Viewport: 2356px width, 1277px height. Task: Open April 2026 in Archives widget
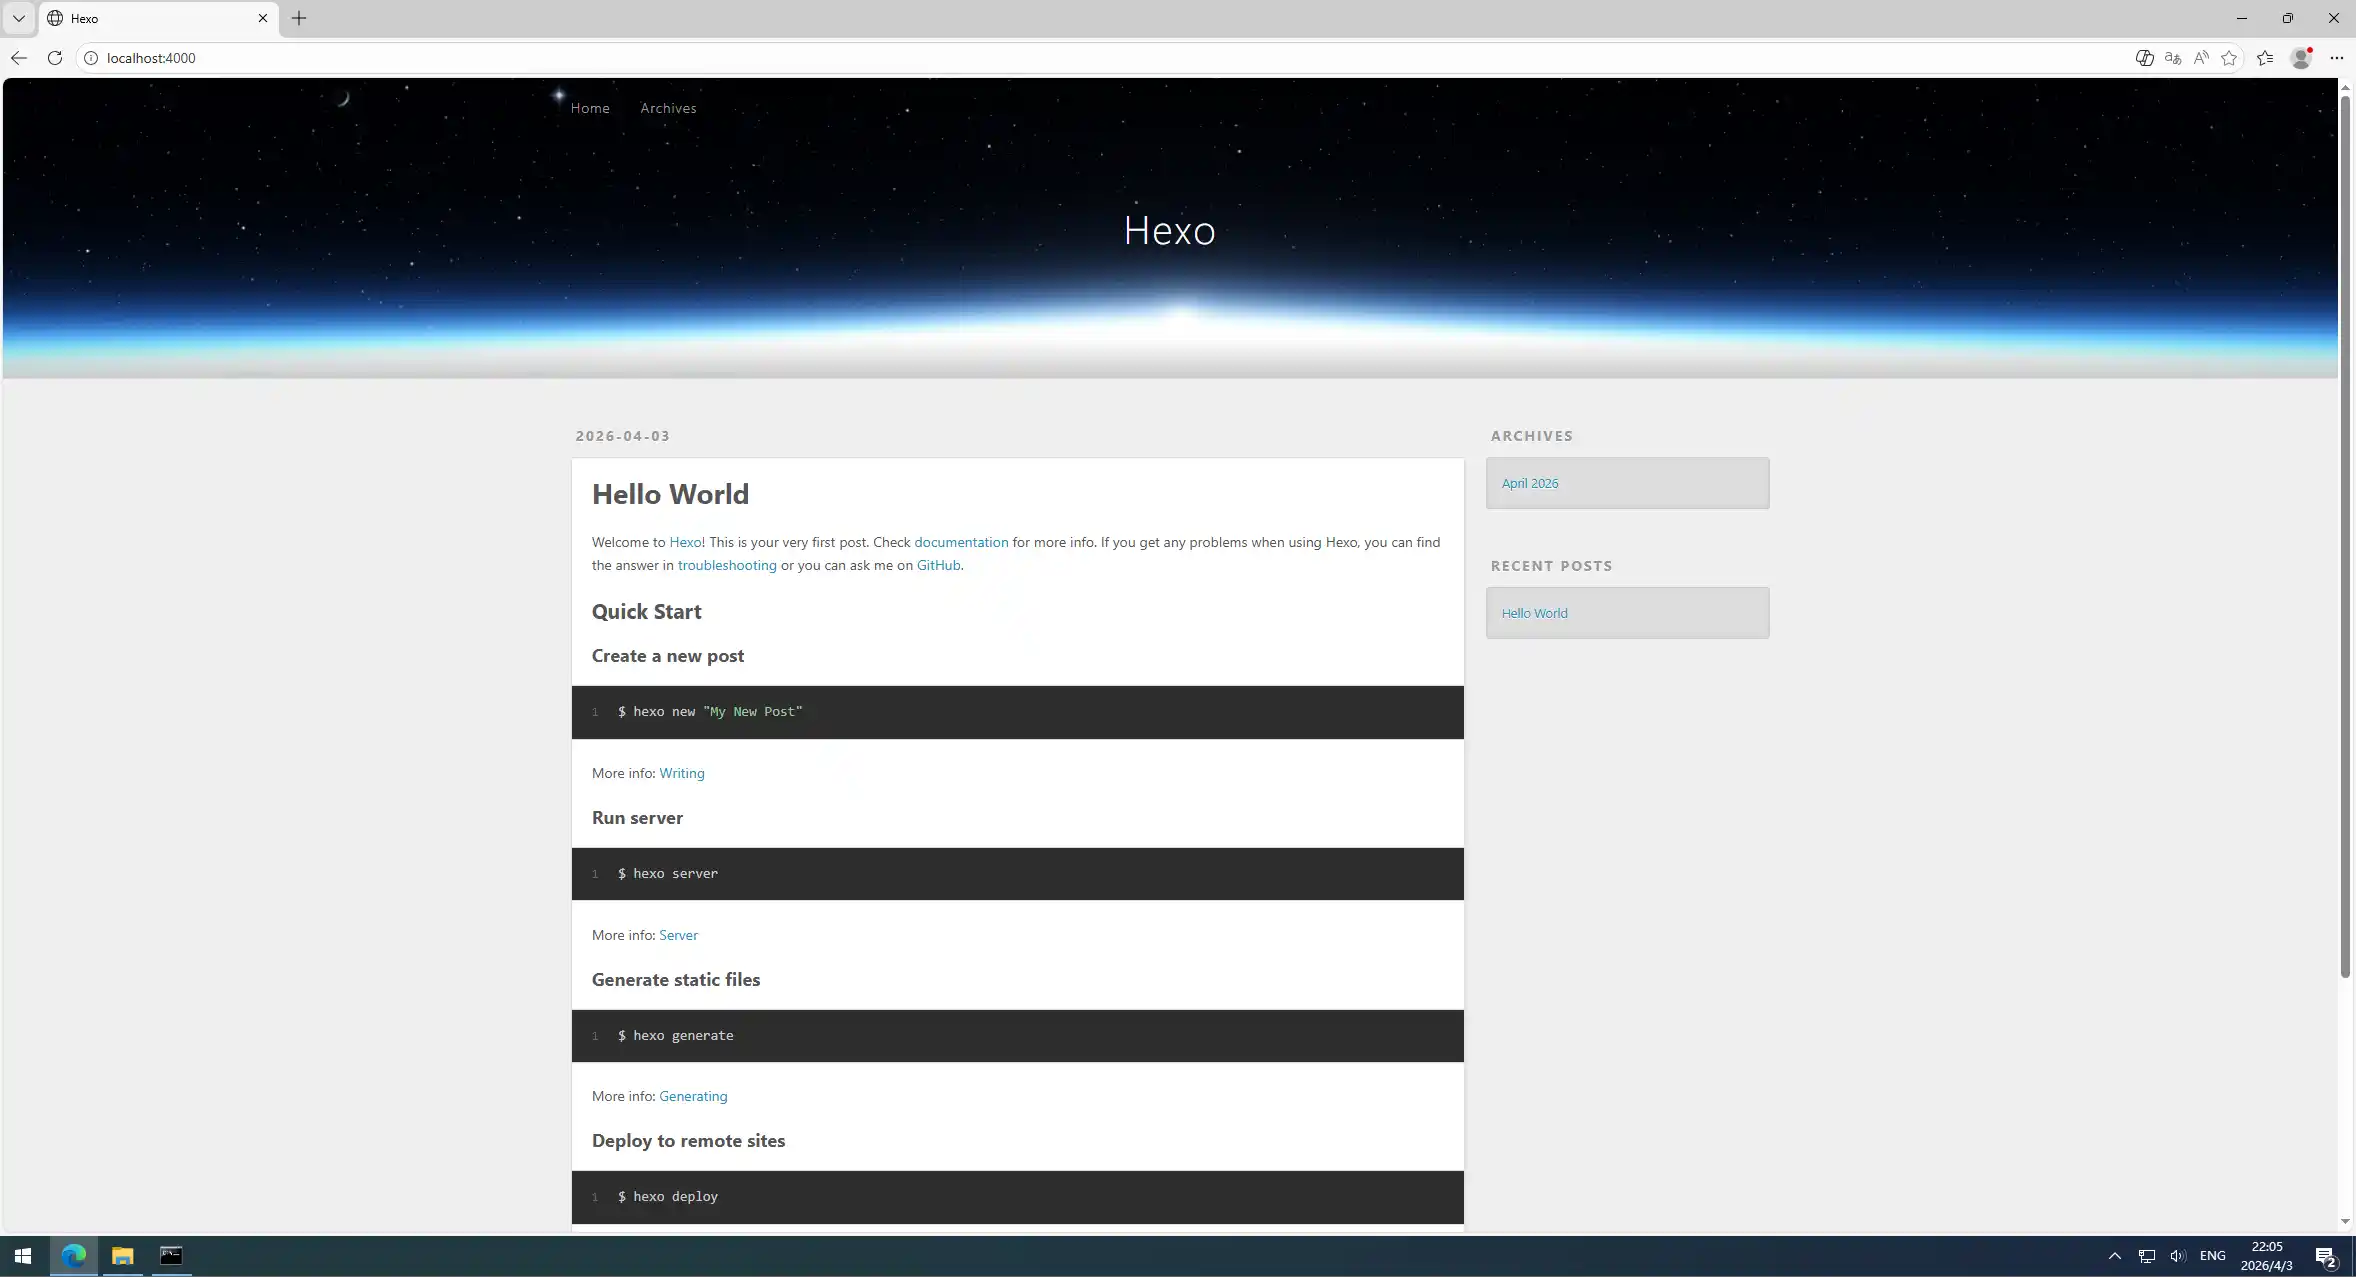(x=1529, y=483)
